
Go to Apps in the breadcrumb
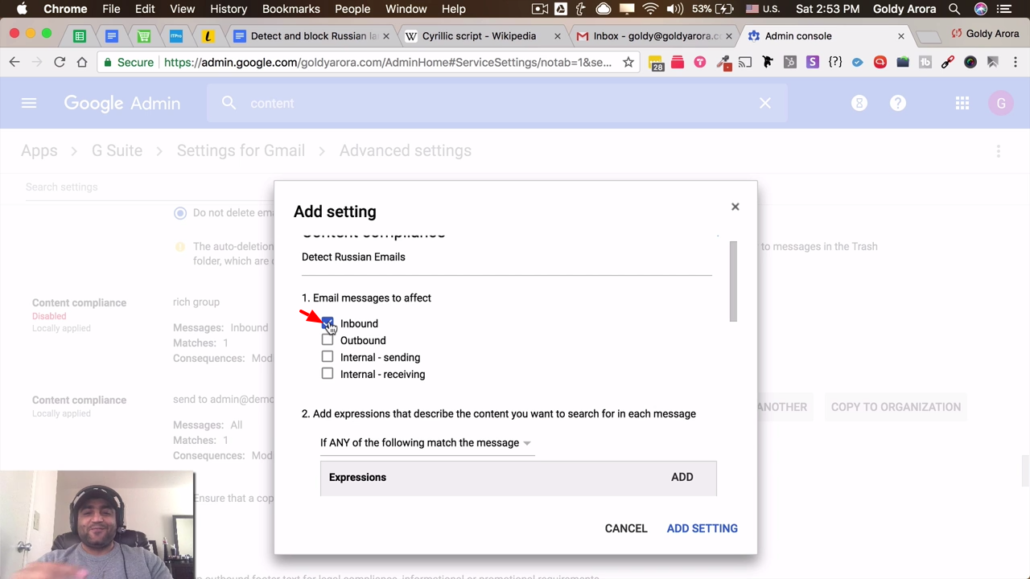[x=39, y=151]
